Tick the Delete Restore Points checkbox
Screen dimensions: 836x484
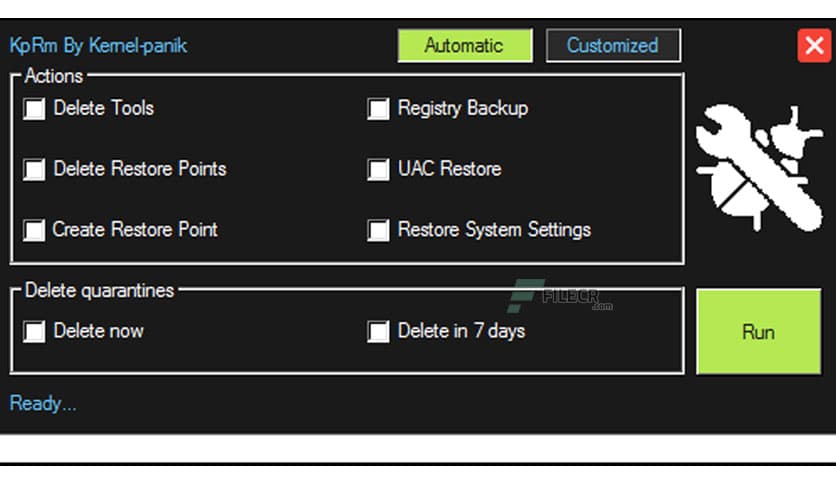35,170
